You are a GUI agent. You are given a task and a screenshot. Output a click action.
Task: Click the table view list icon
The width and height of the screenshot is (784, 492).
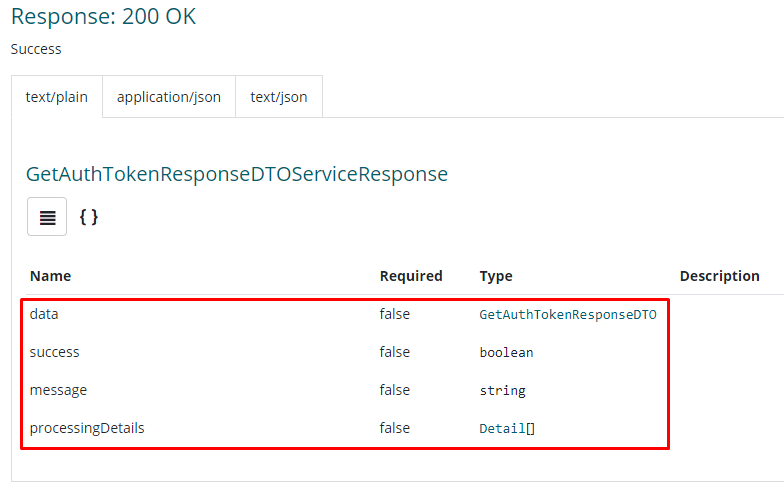point(47,217)
